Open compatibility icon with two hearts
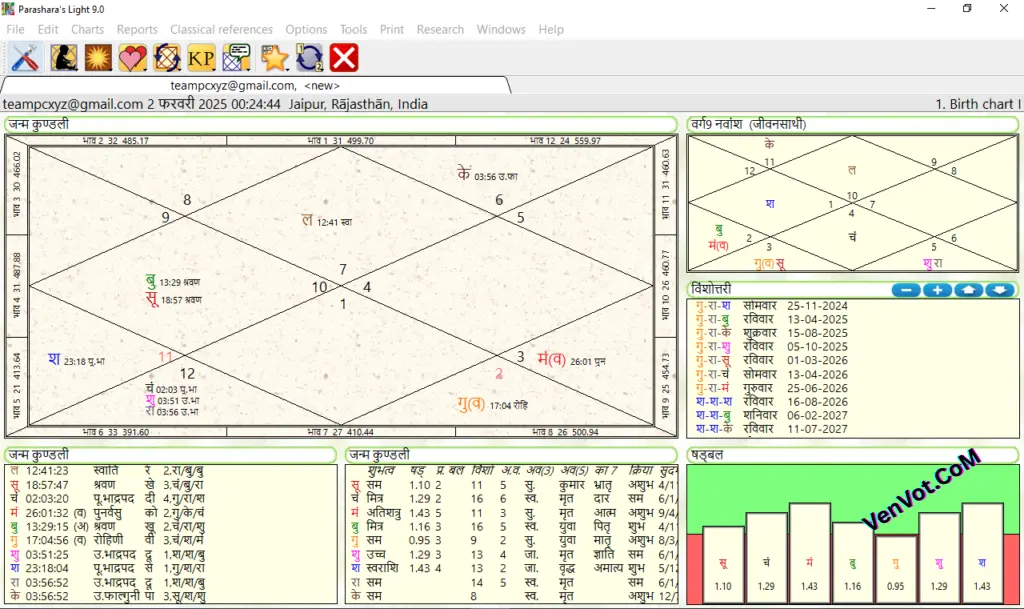Viewport: 1024px width, 609px height. (133, 58)
